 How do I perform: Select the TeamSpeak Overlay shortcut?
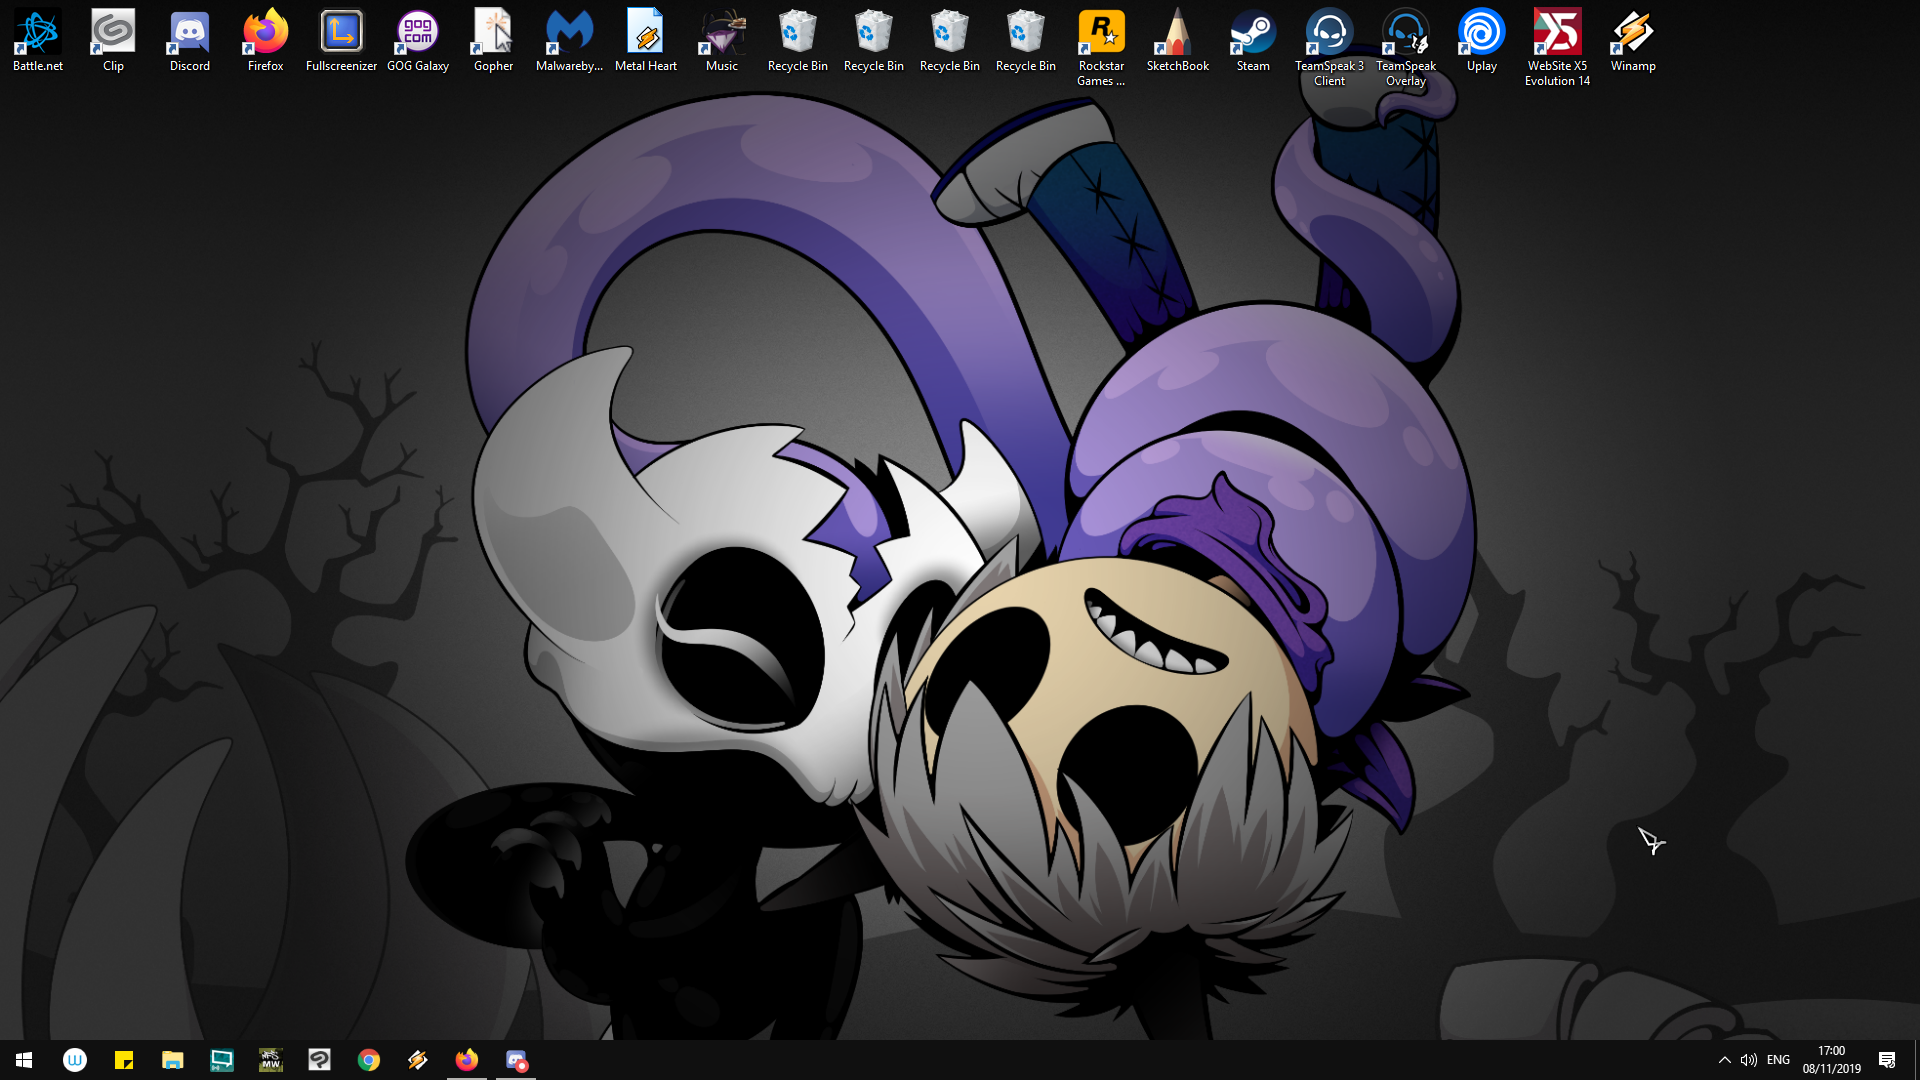tap(1405, 48)
